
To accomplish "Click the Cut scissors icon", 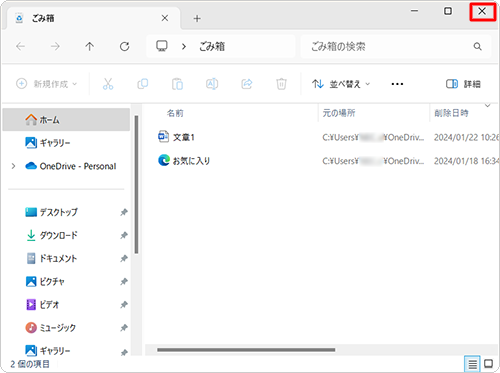I will coord(108,84).
